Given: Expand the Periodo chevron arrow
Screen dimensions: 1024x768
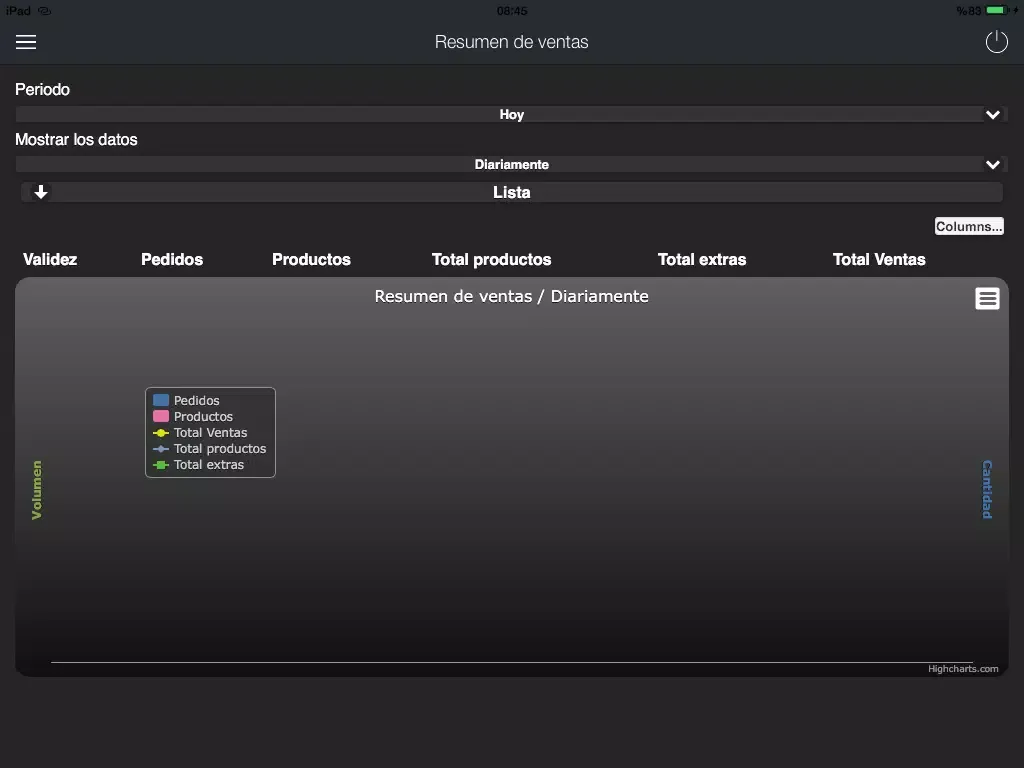Looking at the screenshot, I should pos(993,114).
